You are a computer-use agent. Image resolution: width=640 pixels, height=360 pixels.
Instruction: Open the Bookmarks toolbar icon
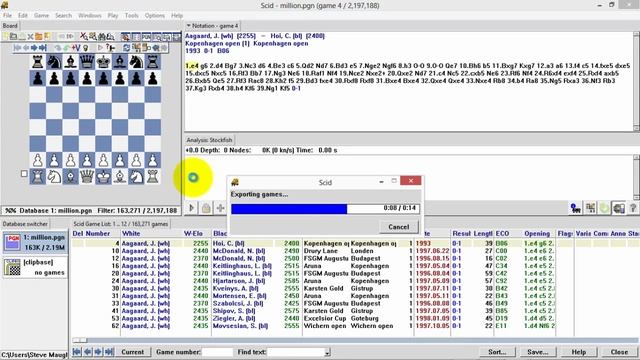(x=47, y=36)
